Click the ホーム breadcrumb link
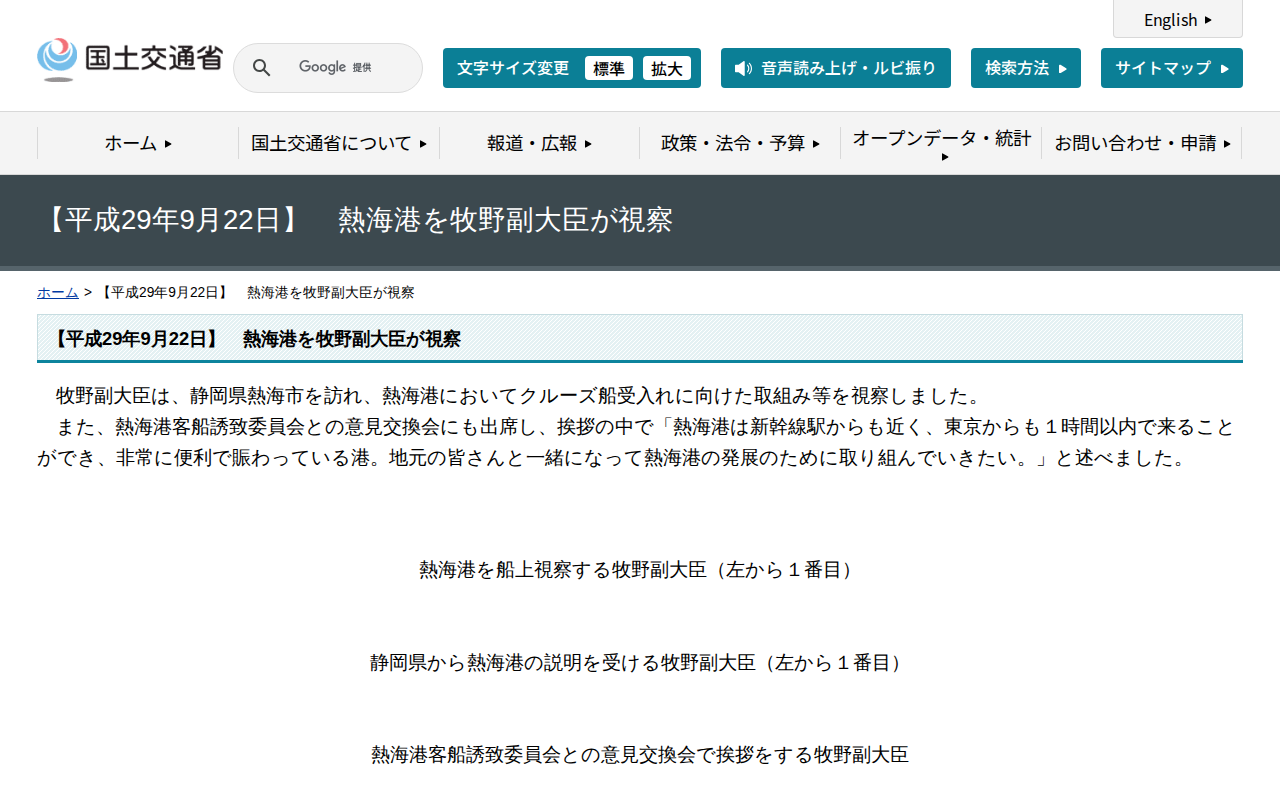The image size is (1280, 800). click(57, 292)
